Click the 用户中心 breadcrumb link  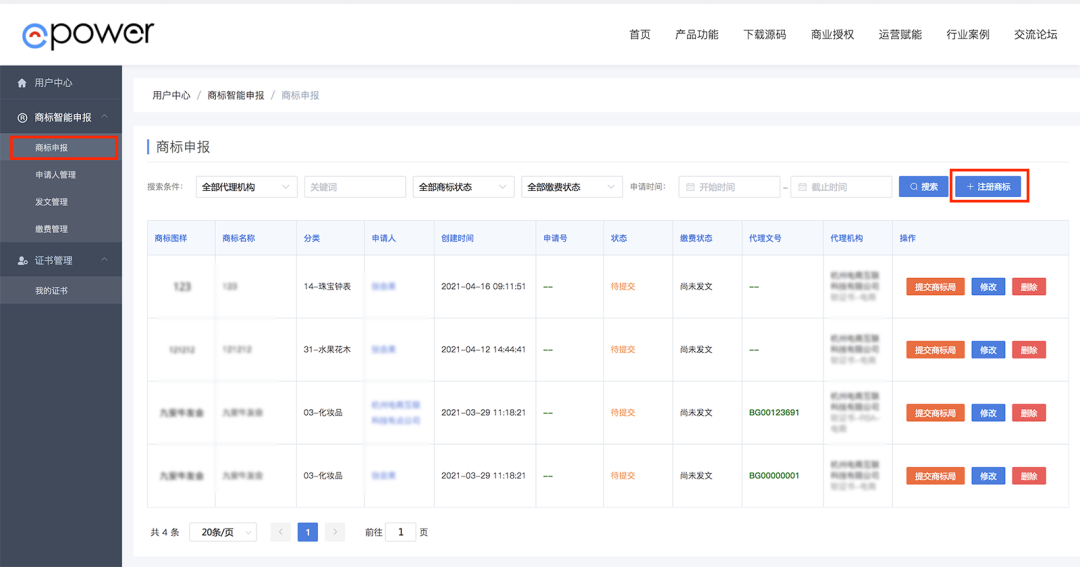(x=171, y=95)
